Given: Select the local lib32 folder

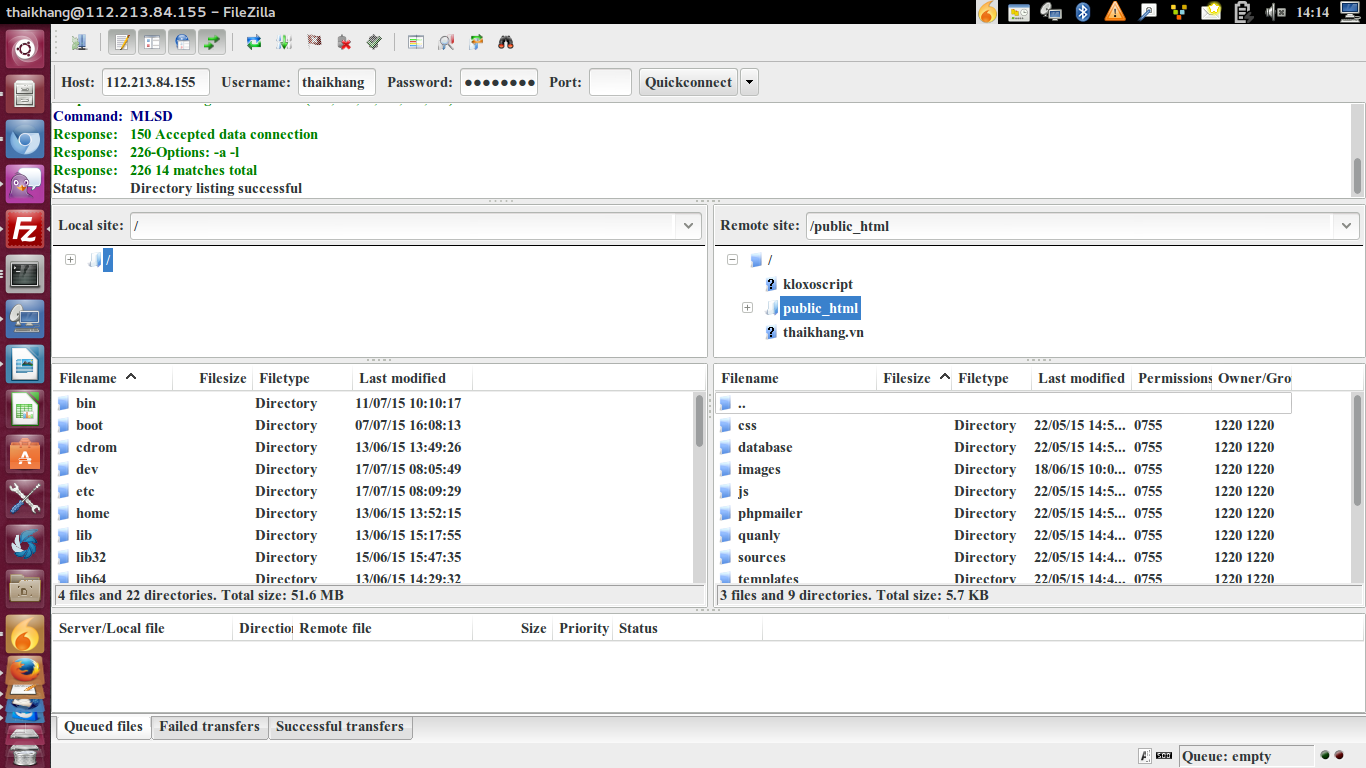Looking at the screenshot, I should click(x=91, y=557).
